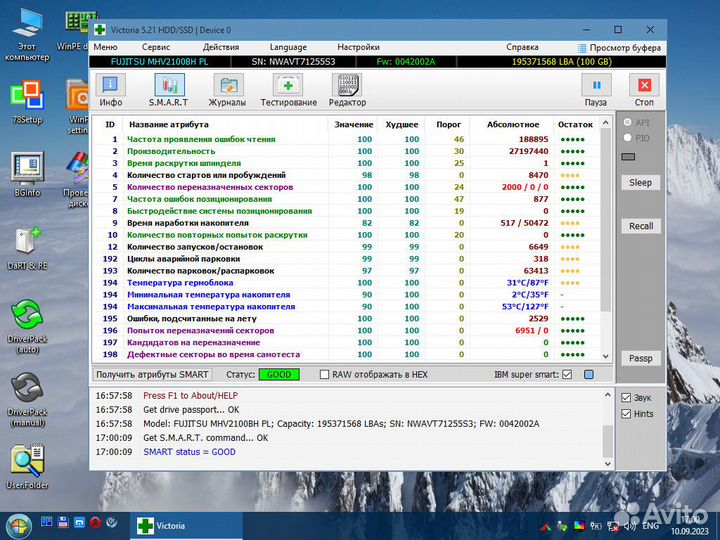Select the API radio button

click(627, 123)
